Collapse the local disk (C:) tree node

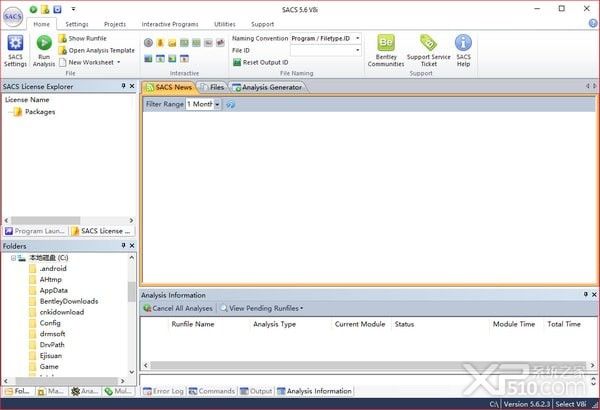(x=13, y=258)
